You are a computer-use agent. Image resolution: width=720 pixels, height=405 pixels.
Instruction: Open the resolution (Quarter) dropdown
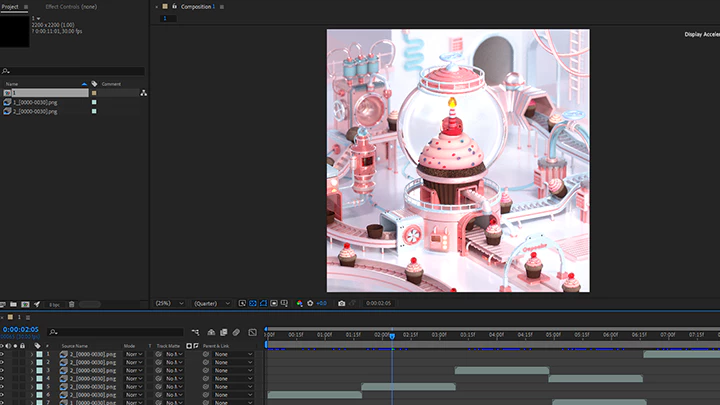tap(212, 303)
